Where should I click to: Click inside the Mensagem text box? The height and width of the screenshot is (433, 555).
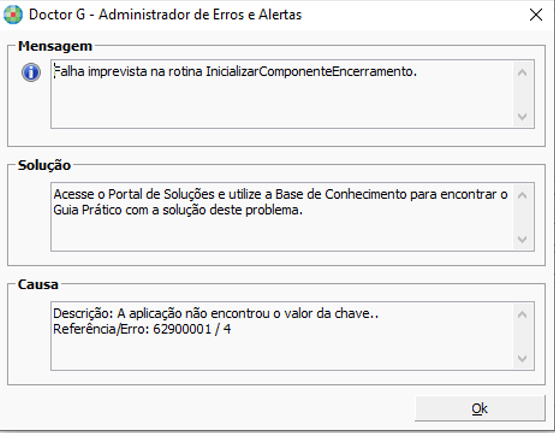pyautogui.click(x=282, y=94)
